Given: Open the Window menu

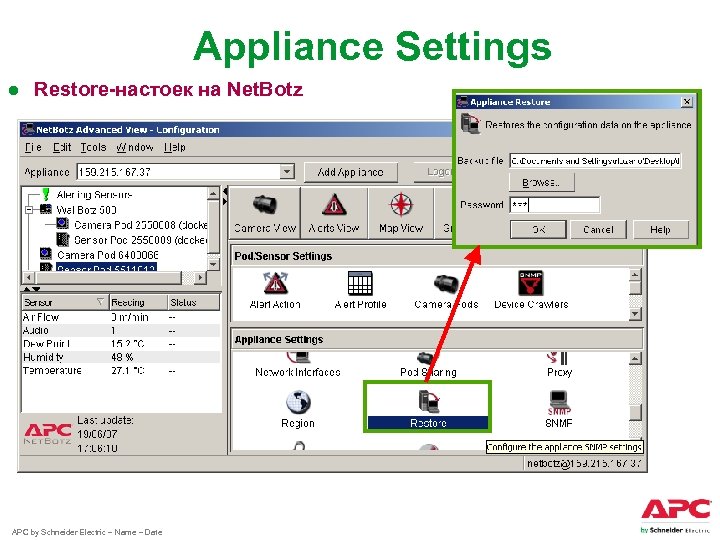Looking at the screenshot, I should pos(135,147).
